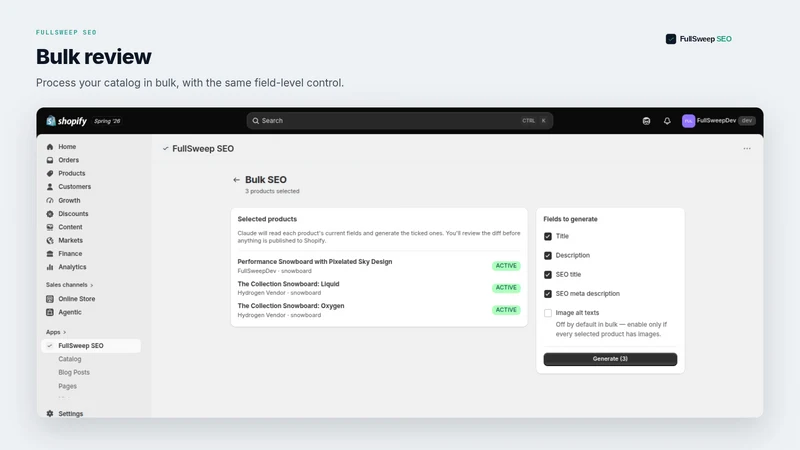Image resolution: width=800 pixels, height=450 pixels.
Task: Open the Home icon in sidebar
Action: 50,147
